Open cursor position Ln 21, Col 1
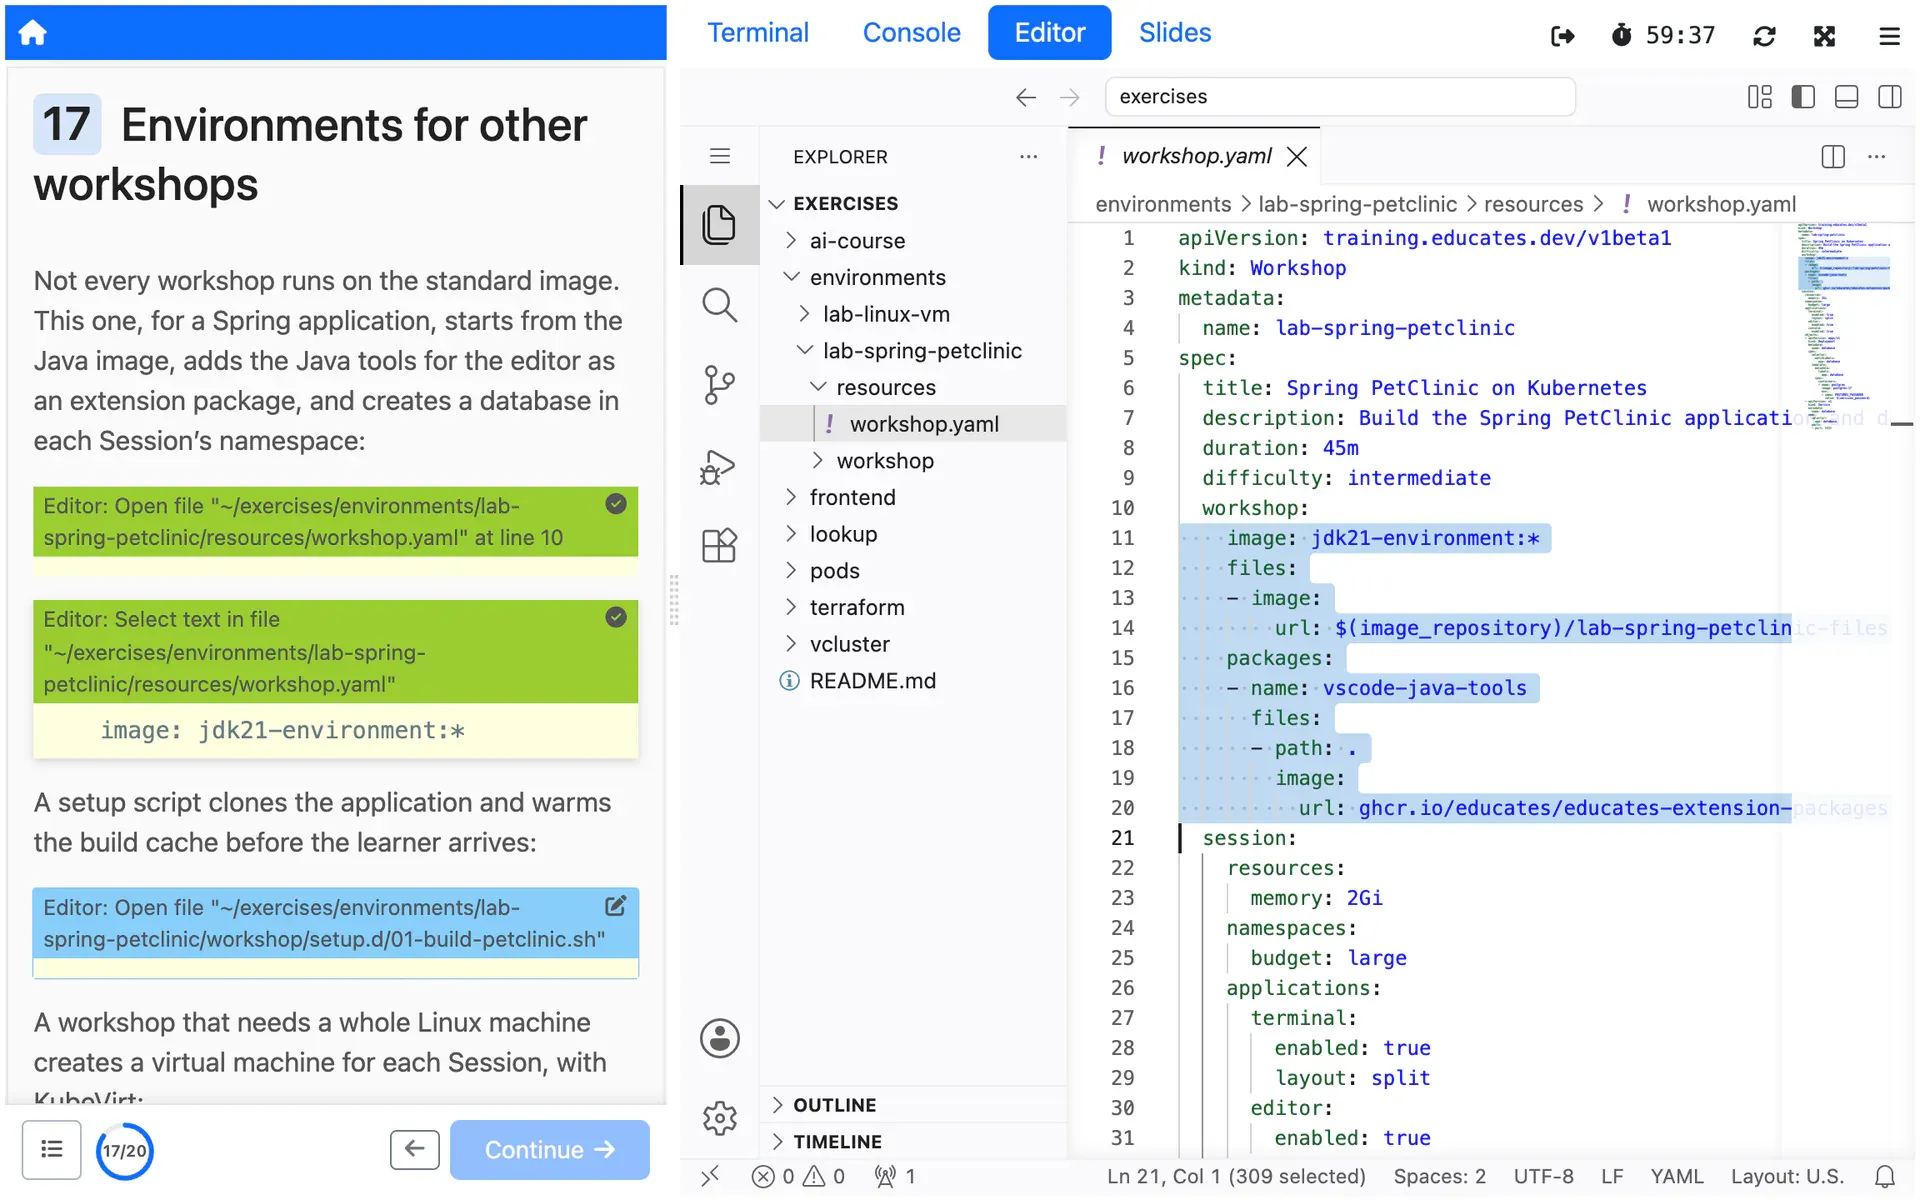The width and height of the screenshot is (1920, 1200). pyautogui.click(x=1235, y=1177)
